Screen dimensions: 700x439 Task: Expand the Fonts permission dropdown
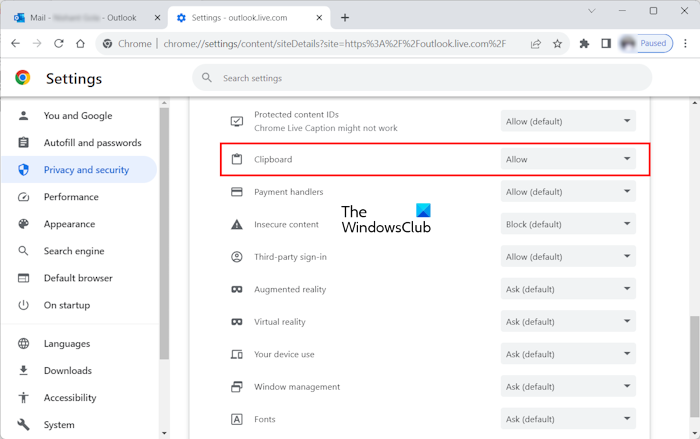[568, 419]
